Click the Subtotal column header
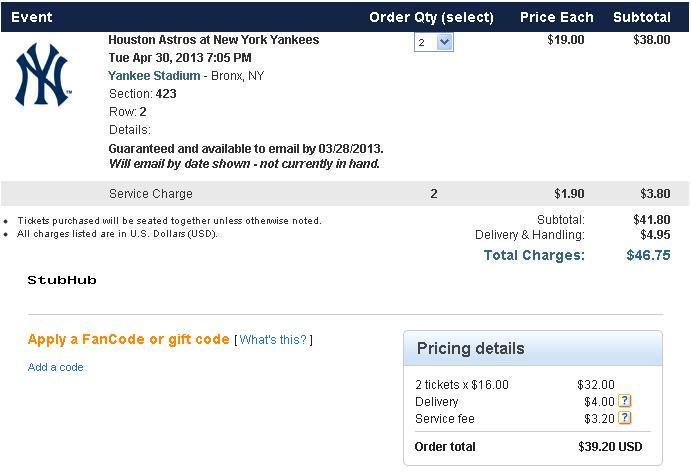691x473 pixels. point(642,17)
